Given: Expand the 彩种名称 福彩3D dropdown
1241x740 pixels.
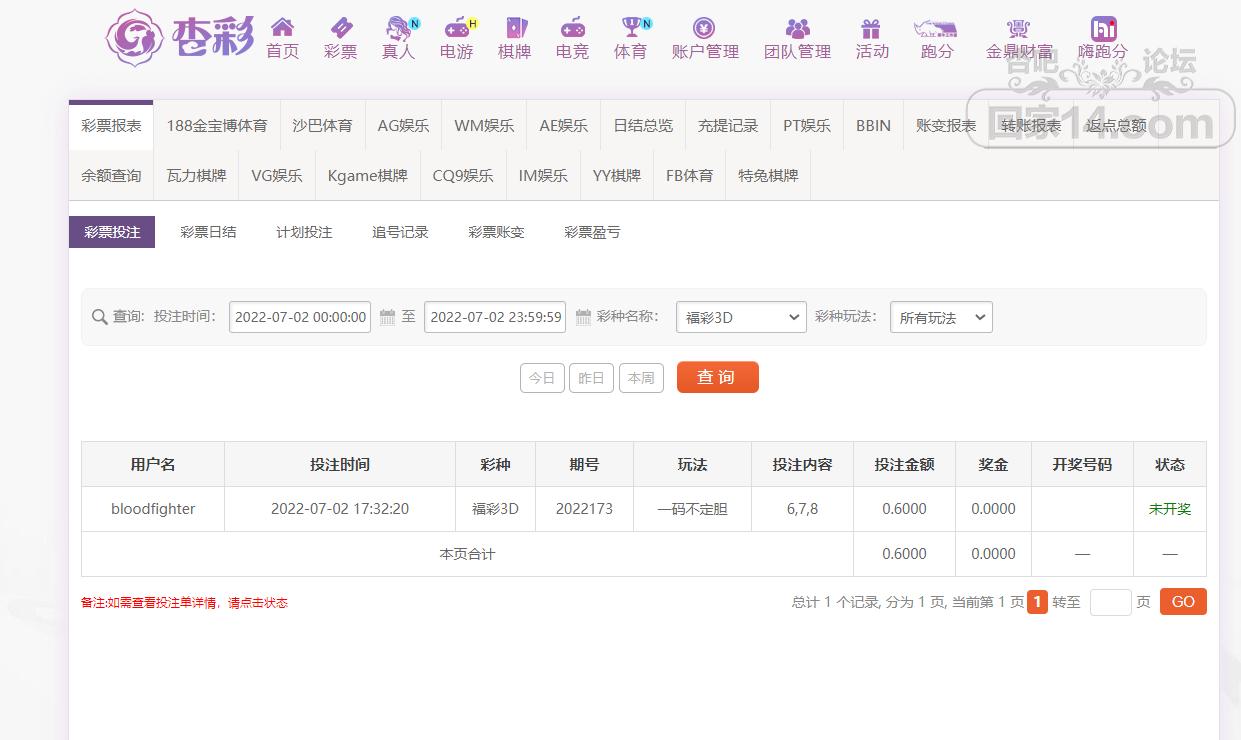Looking at the screenshot, I should tap(741, 317).
